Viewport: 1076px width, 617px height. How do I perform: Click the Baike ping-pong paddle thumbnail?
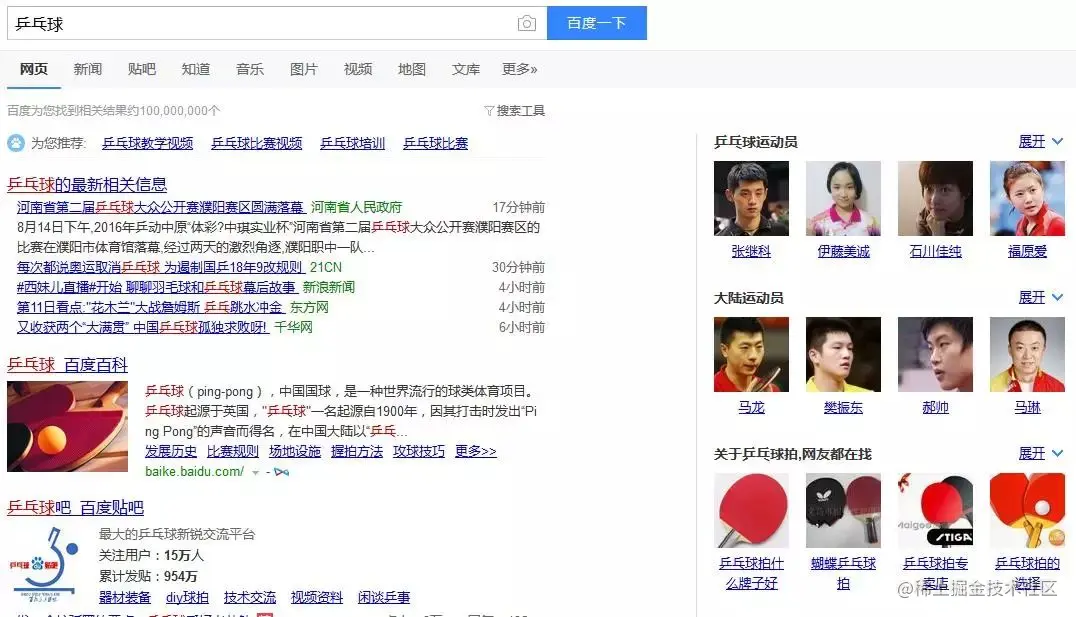click(67, 426)
